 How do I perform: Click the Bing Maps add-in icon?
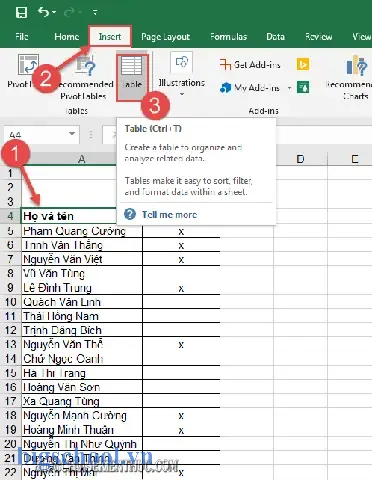point(303,64)
